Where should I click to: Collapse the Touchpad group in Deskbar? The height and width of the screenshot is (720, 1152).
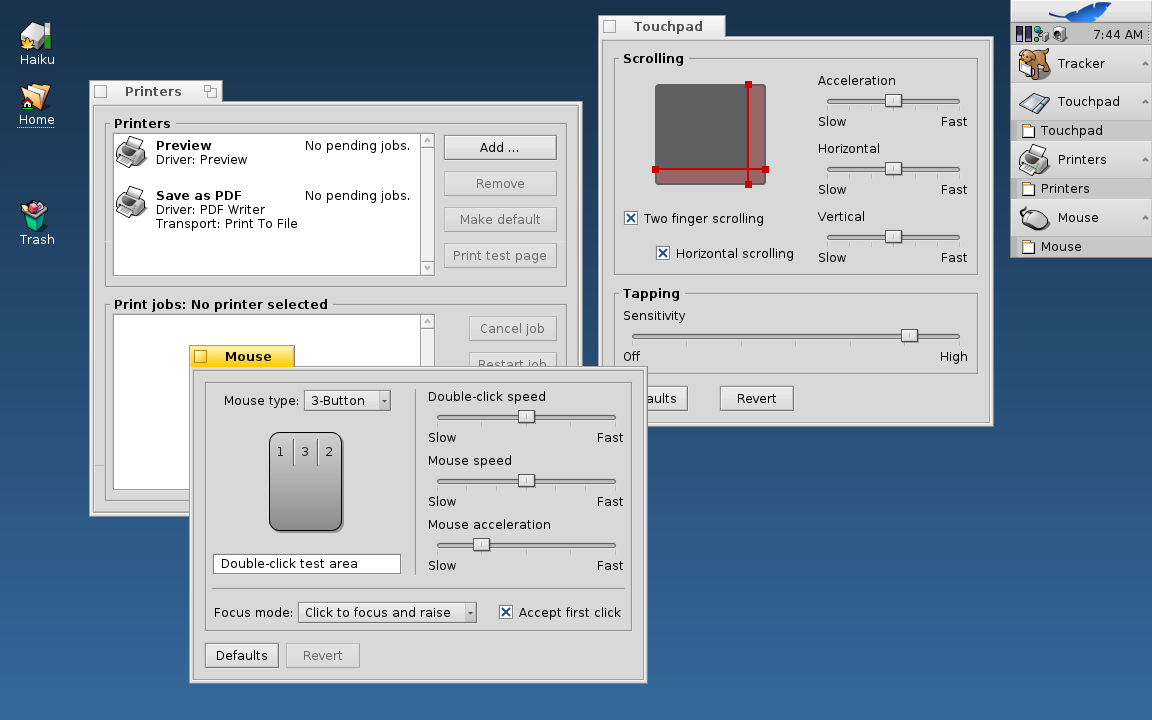(1144, 102)
